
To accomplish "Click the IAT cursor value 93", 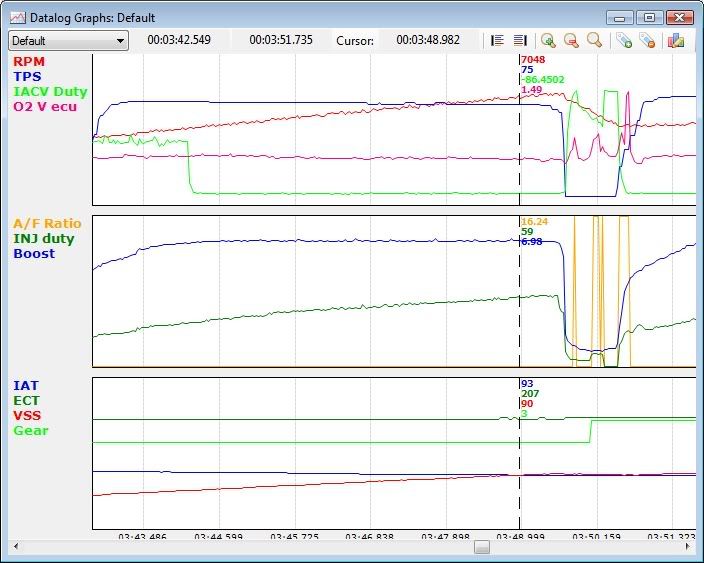I will click(x=527, y=384).
